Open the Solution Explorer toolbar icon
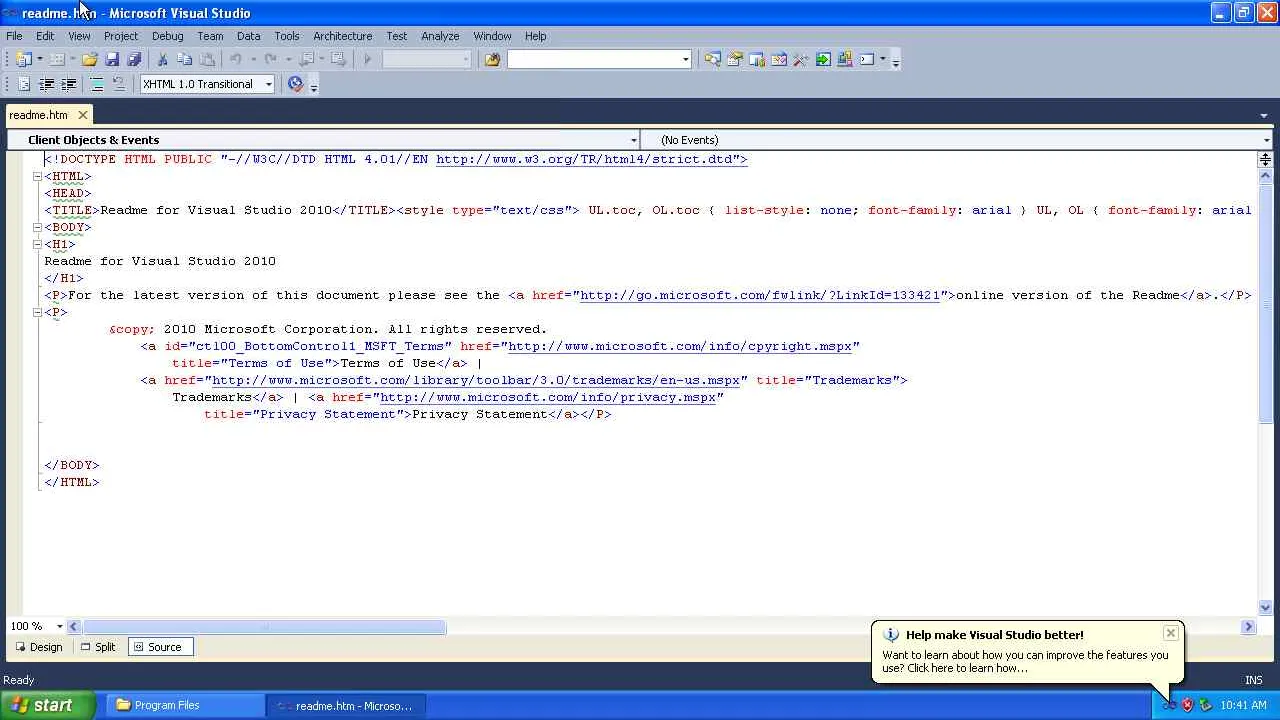 712,59
